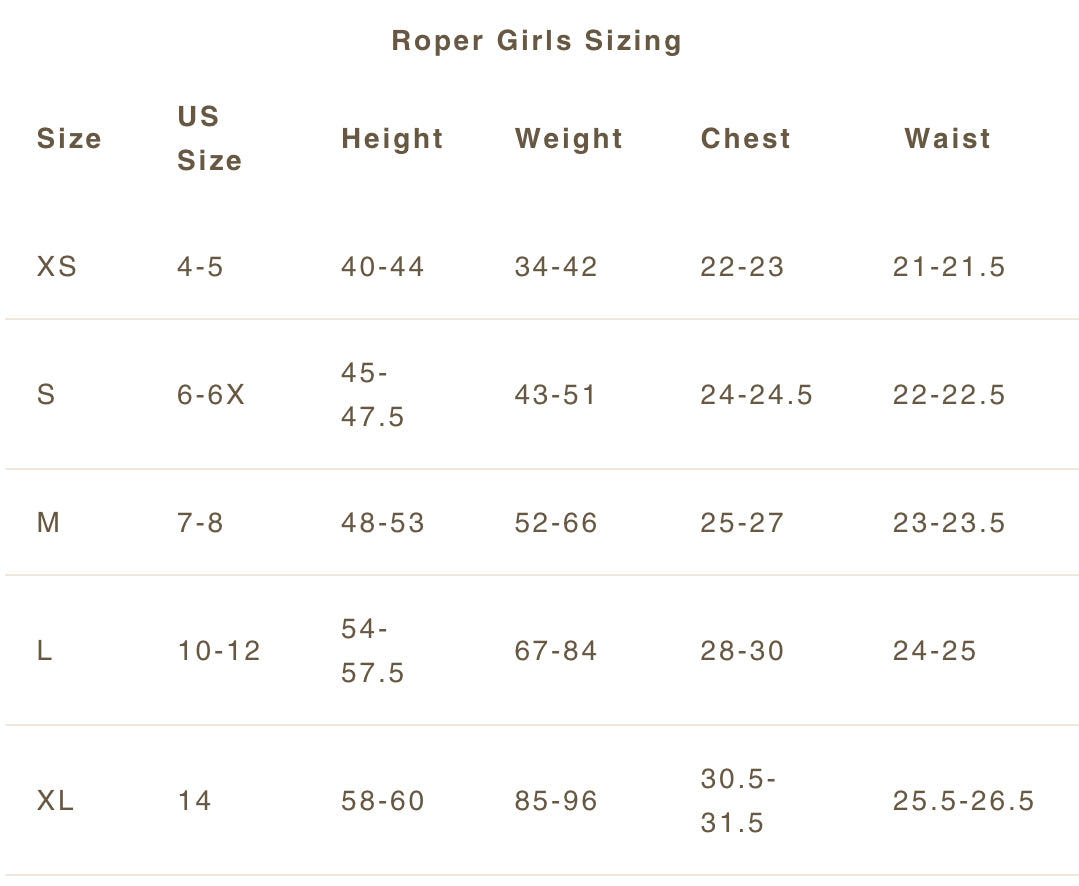Click the Chest column header

tap(746, 139)
